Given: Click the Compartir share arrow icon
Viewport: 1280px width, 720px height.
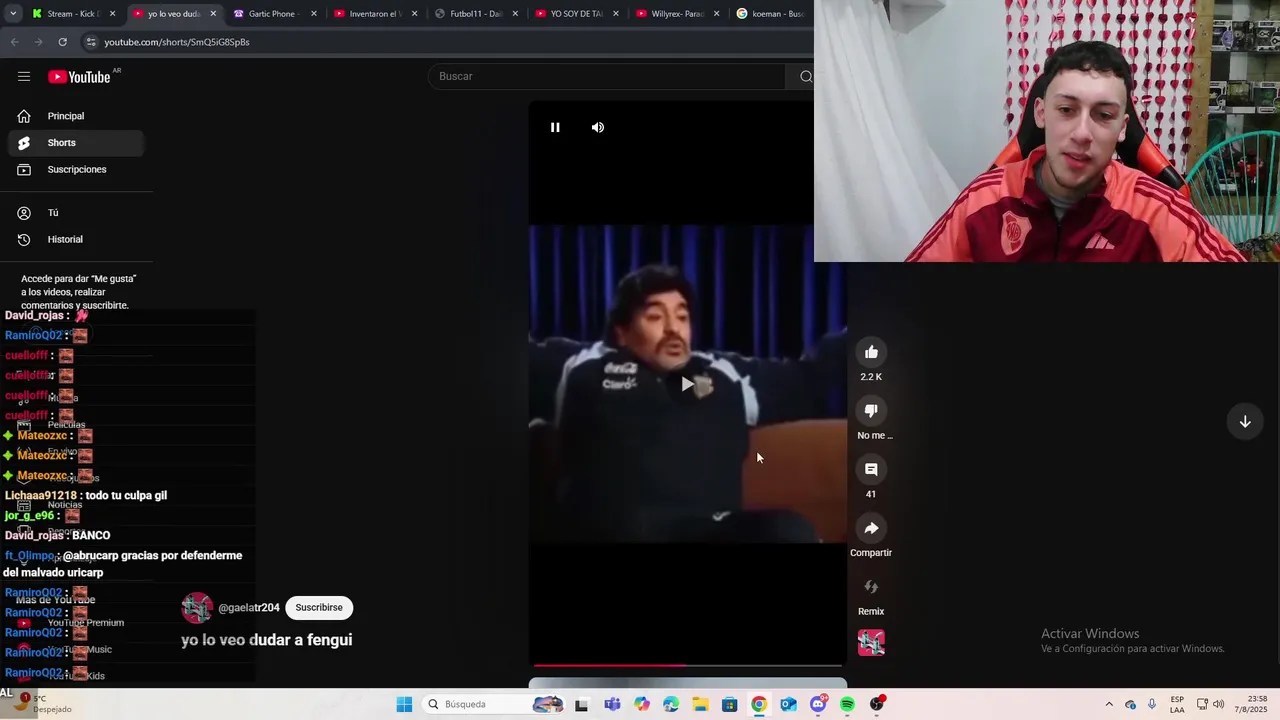Looking at the screenshot, I should coord(871,528).
